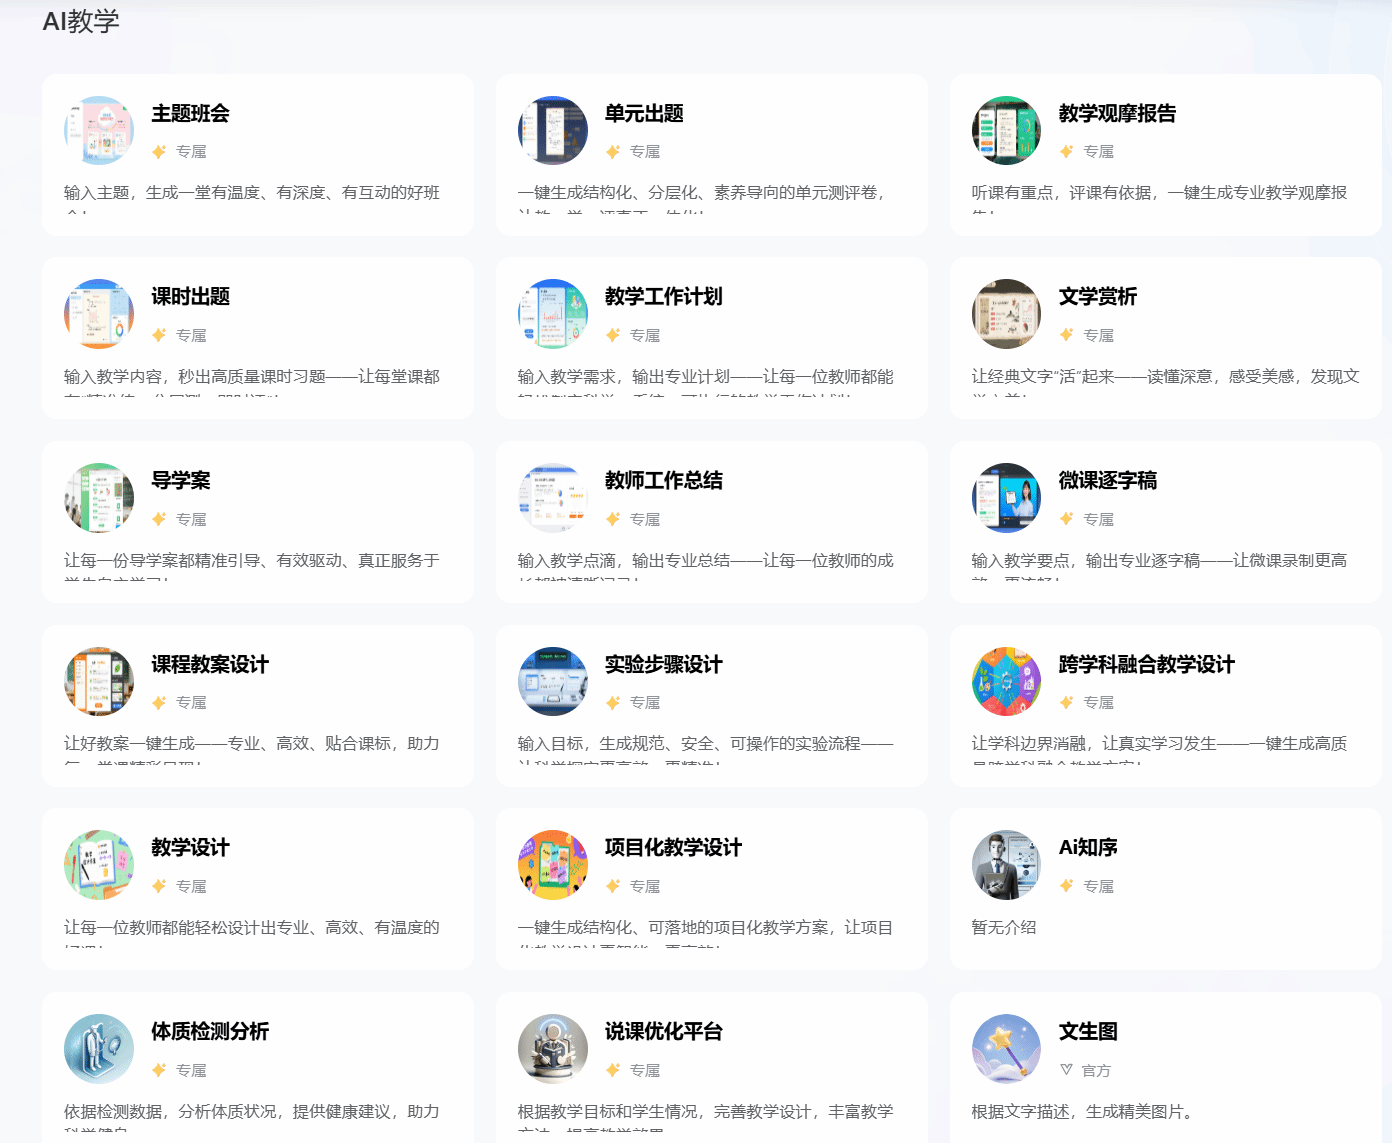Select the 教学观摩报告 icon
Viewport: 1392px width, 1143px height.
[x=1006, y=131]
